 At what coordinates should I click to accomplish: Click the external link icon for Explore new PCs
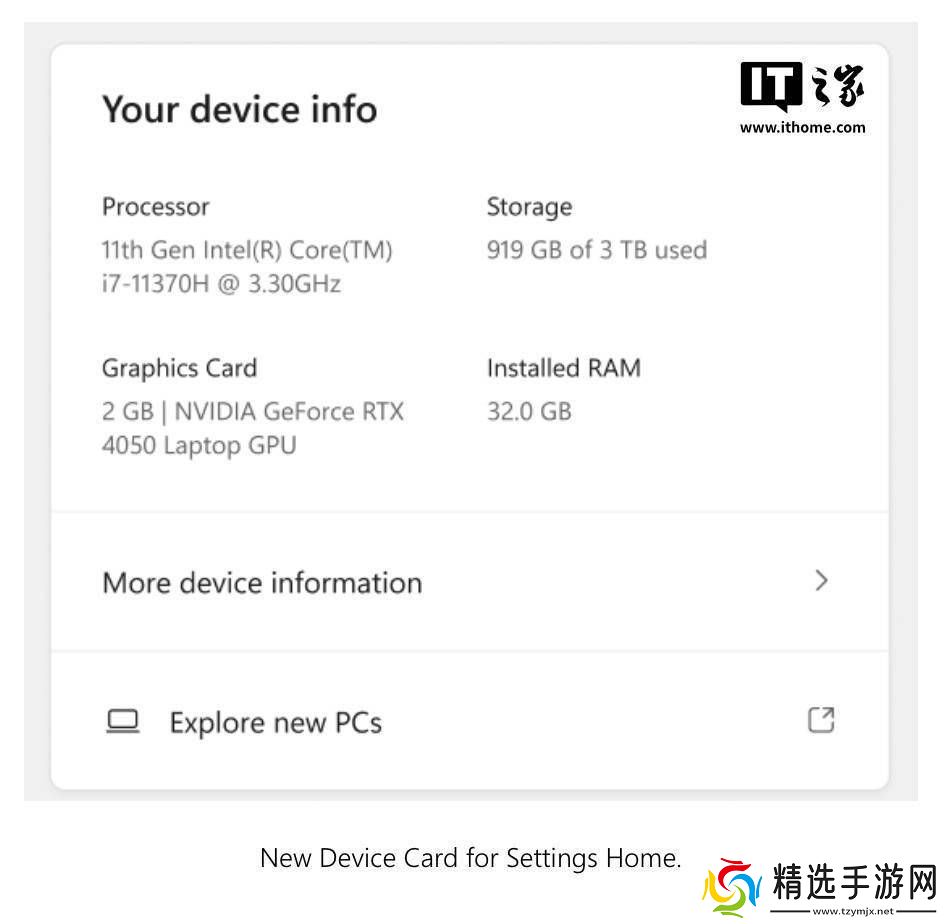[821, 720]
